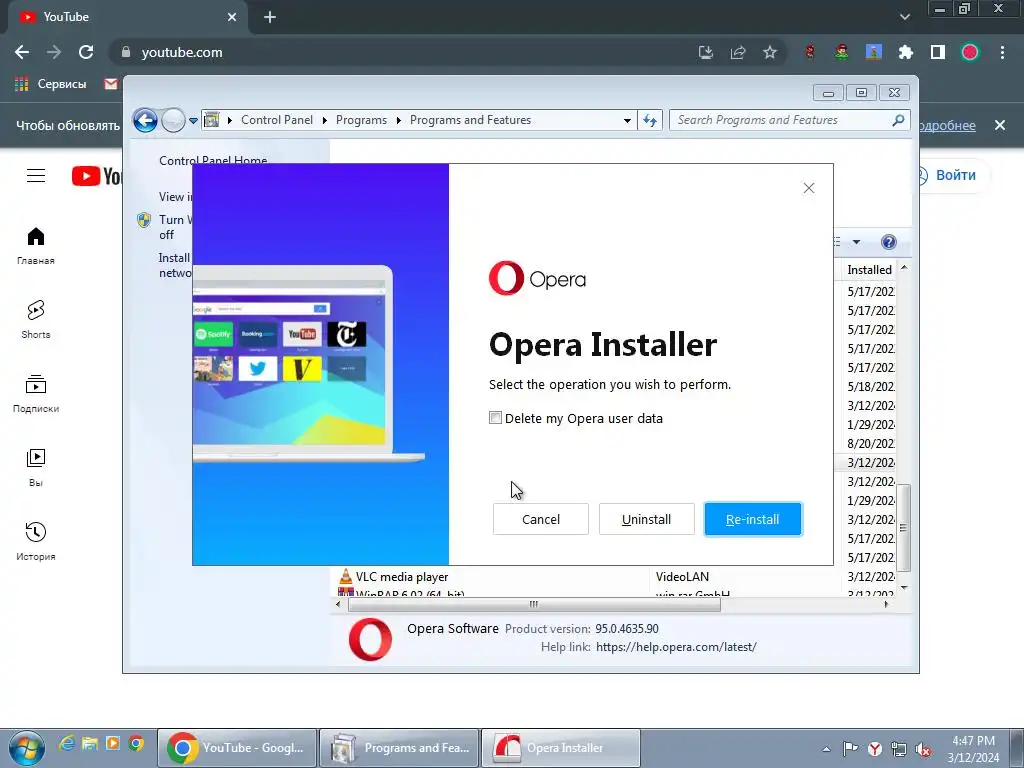
Task: Open the Chrome extensions puzzle menu
Action: [905, 52]
